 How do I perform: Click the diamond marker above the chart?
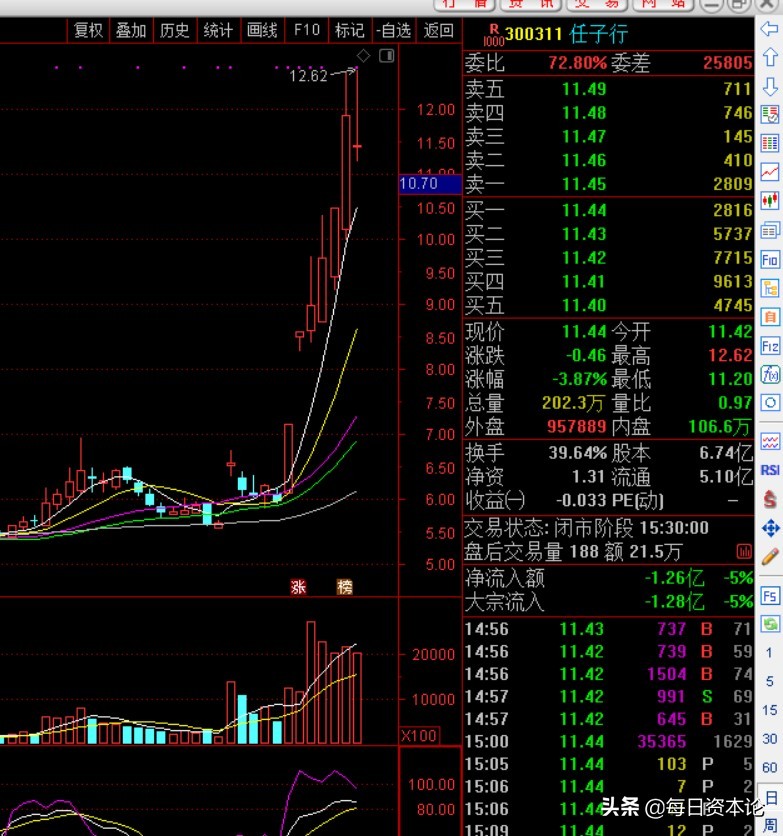(364, 56)
